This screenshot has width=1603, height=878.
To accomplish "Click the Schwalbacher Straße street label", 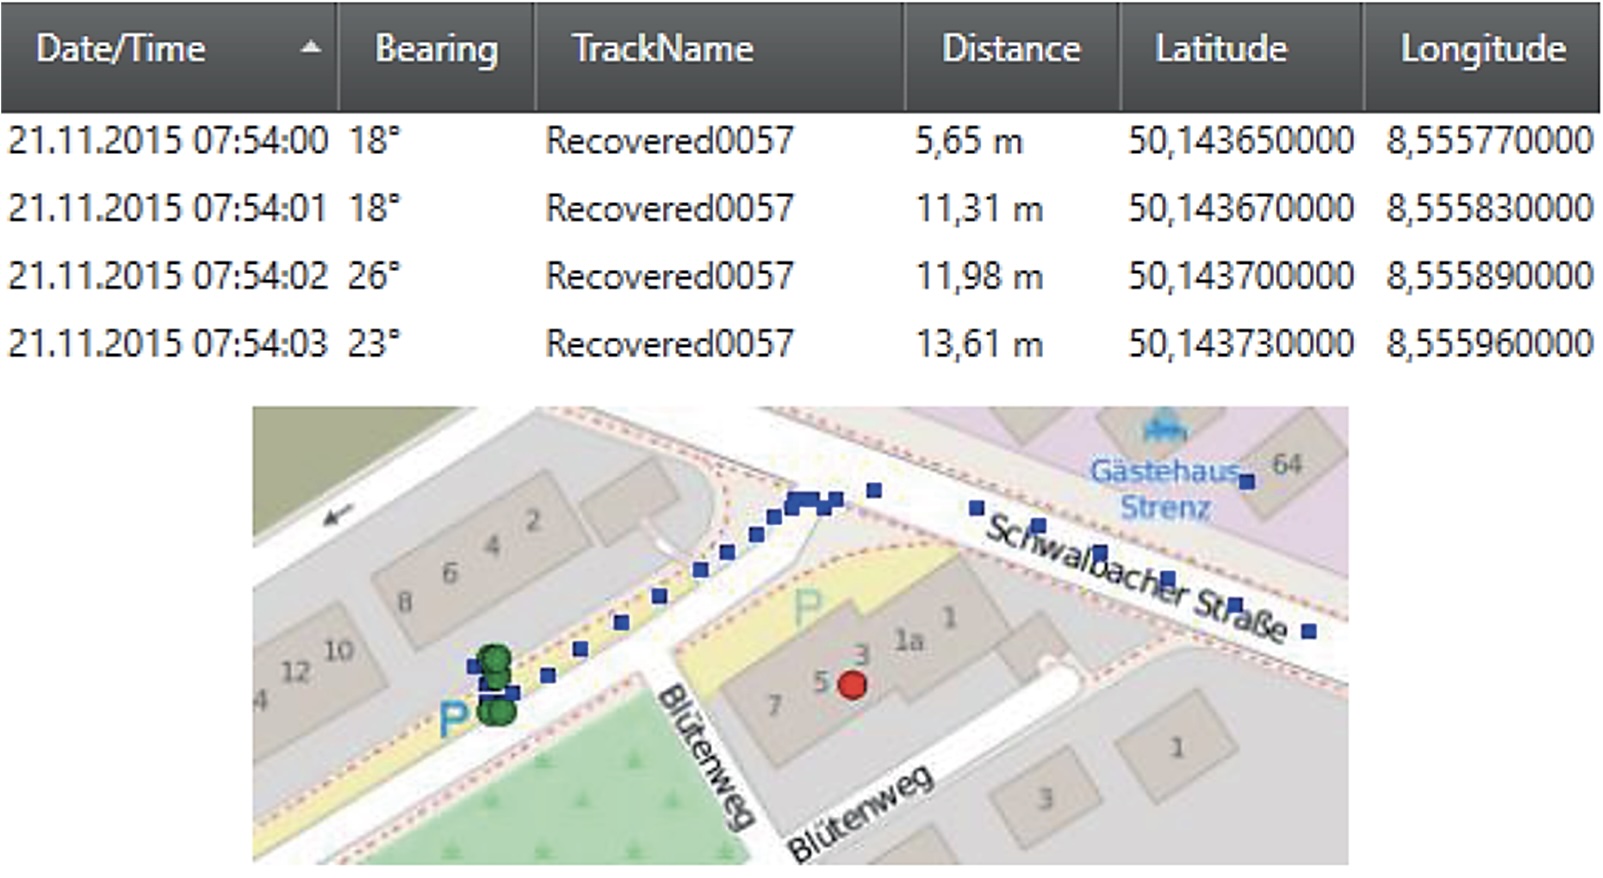I will click(x=1135, y=580).
